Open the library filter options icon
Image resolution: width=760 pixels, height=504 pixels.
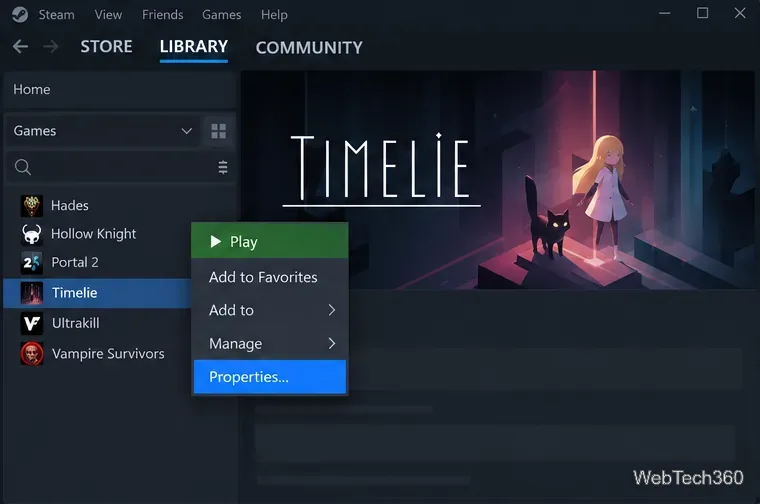click(223, 167)
